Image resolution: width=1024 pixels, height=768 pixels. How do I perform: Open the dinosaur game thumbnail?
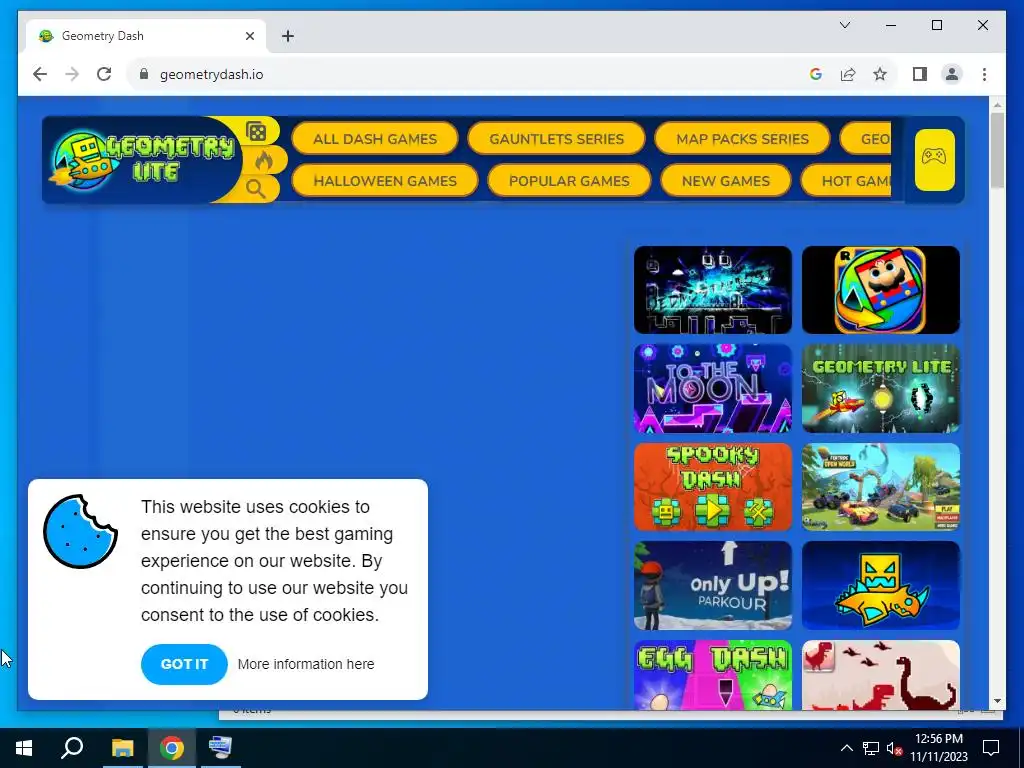point(880,675)
